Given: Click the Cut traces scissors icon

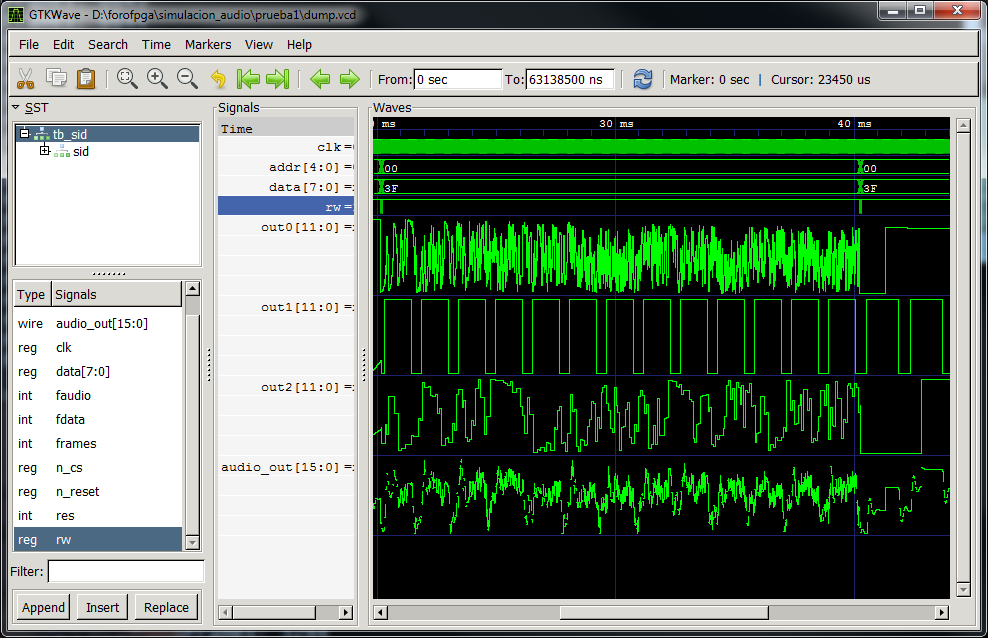Looking at the screenshot, I should click(26, 79).
